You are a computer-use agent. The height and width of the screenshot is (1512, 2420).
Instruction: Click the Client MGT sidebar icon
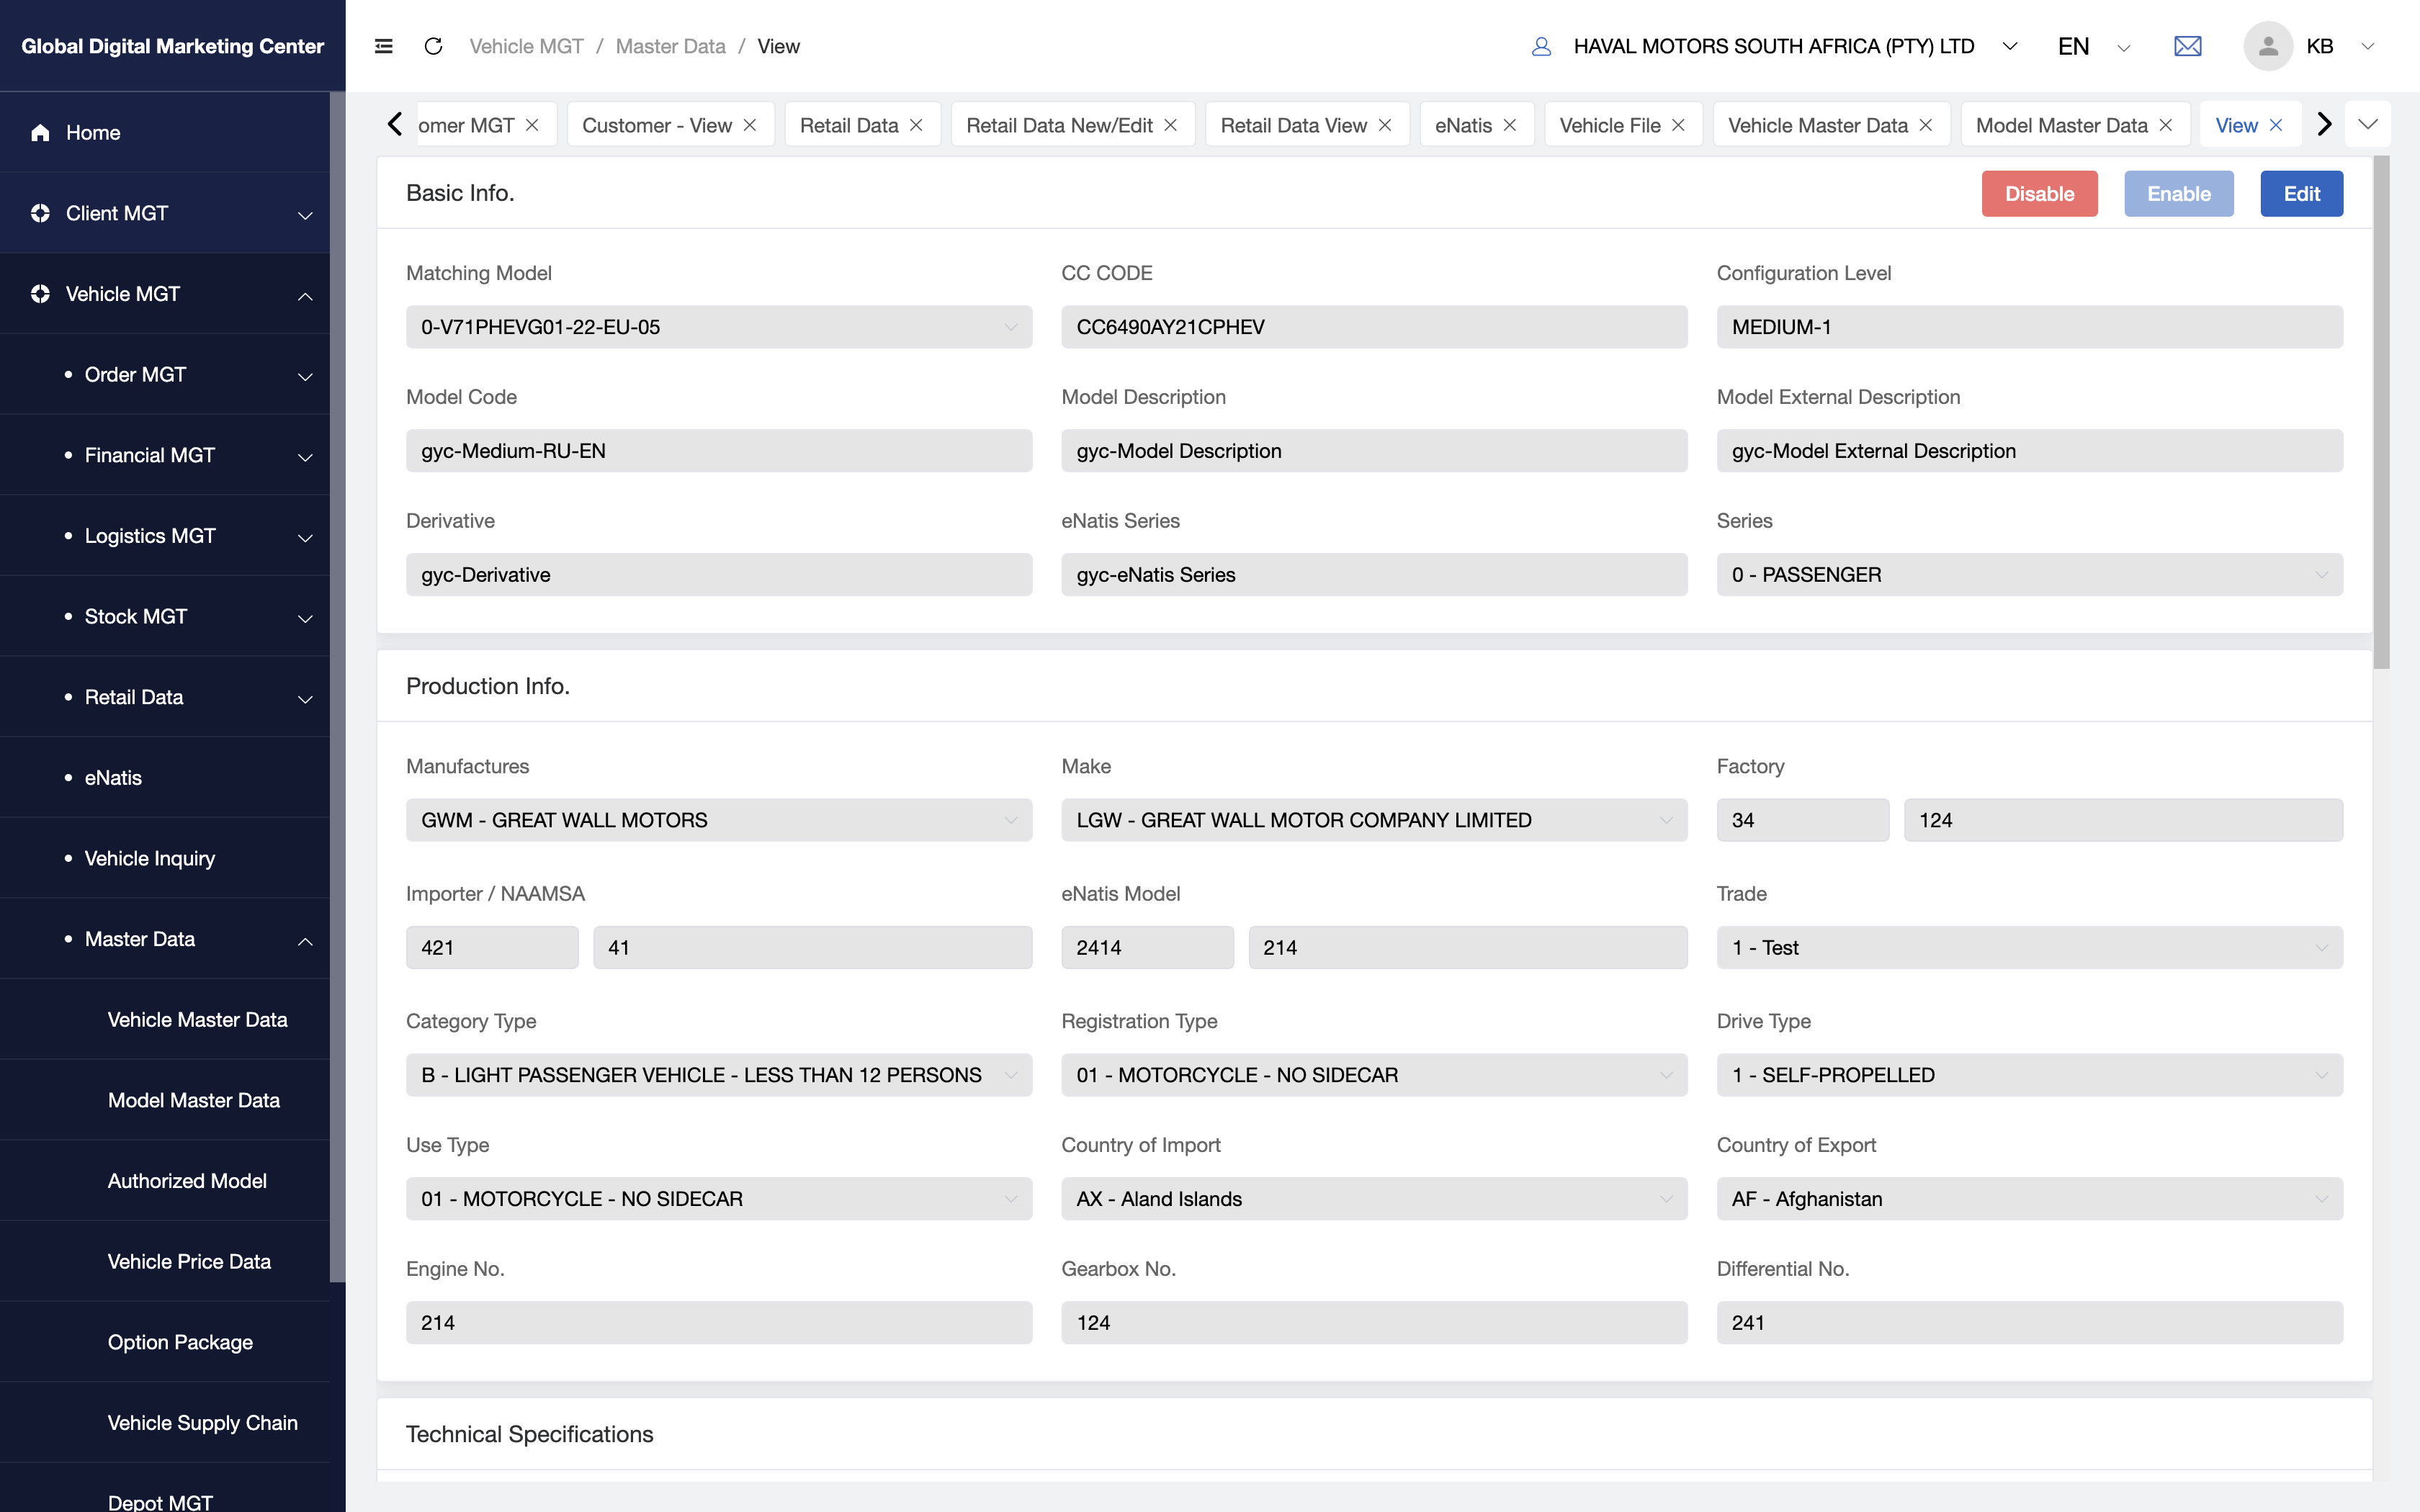coord(40,213)
